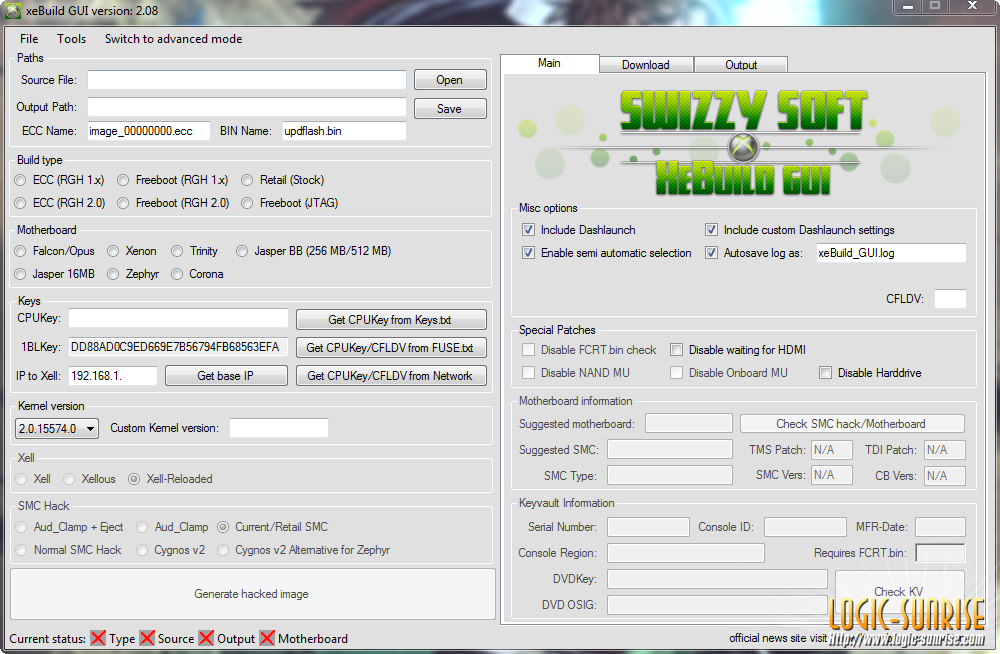1000x654 pixels.
Task: Click the CFLDV input field
Action: (x=950, y=299)
